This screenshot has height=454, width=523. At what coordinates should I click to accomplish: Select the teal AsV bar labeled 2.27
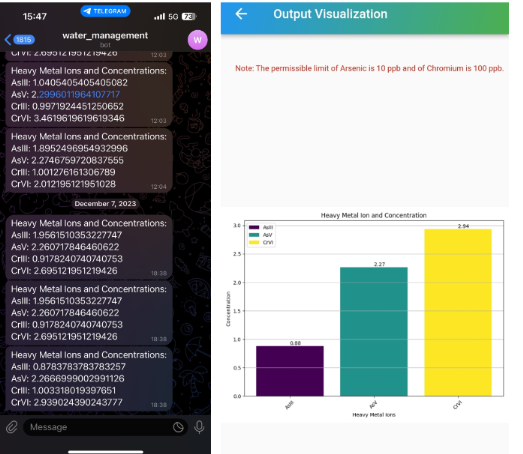[x=374, y=332]
